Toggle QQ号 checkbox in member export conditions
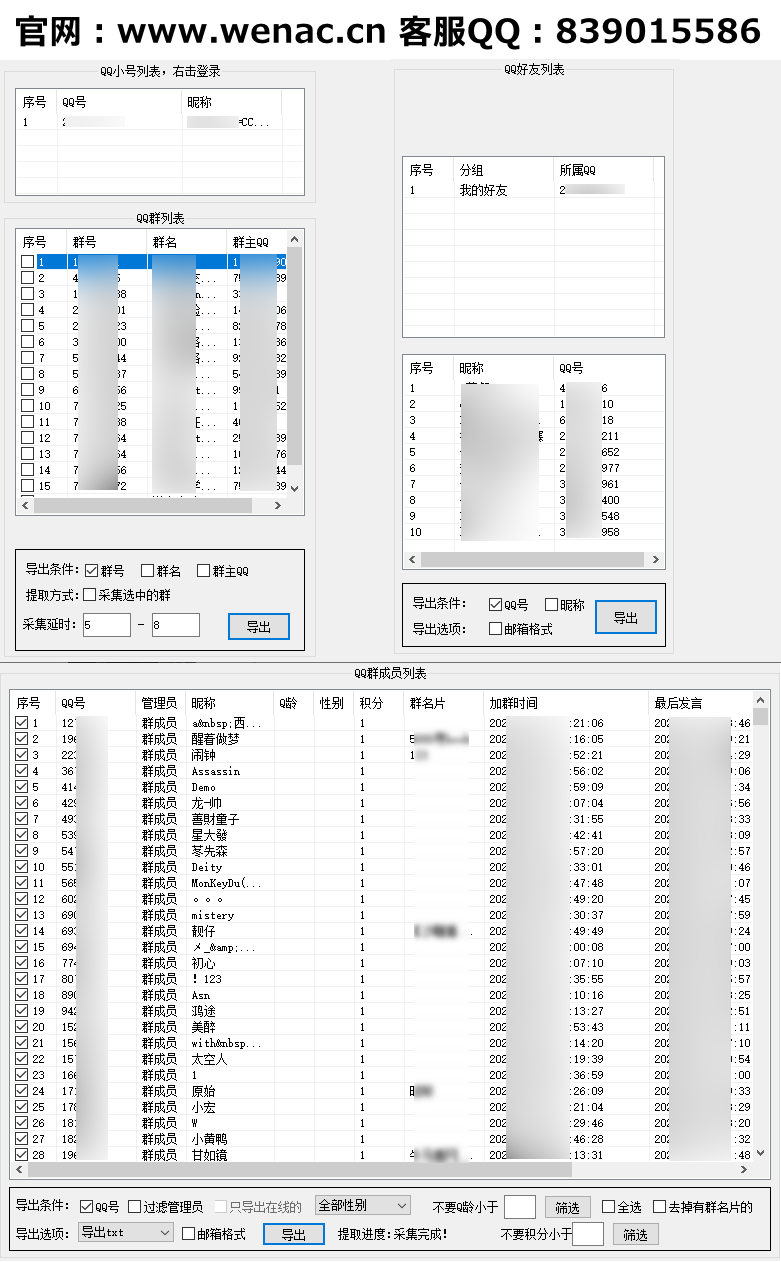The width and height of the screenshot is (781, 1262). 86,1207
